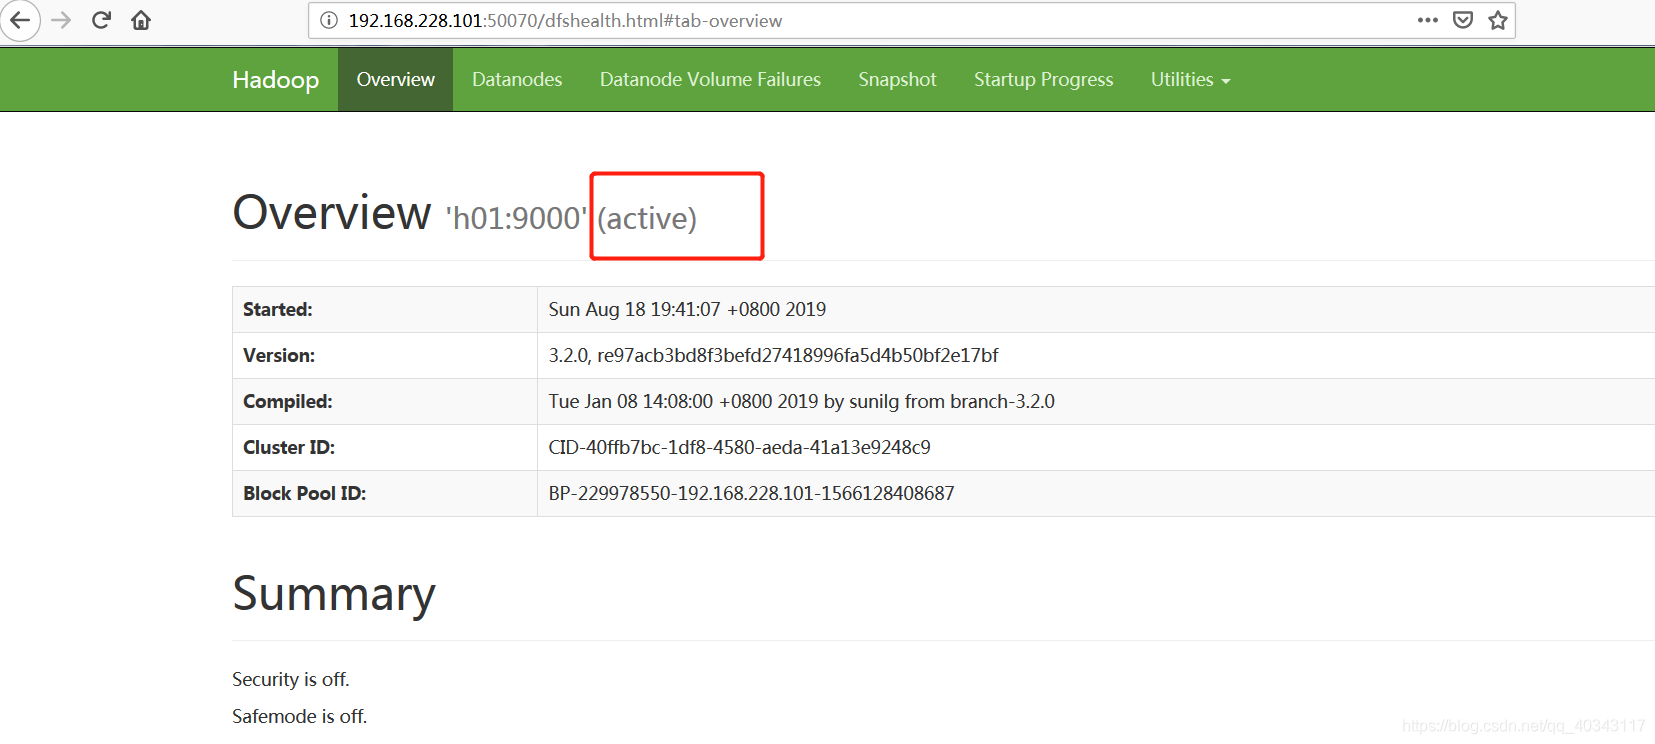Image resolution: width=1655 pixels, height=744 pixels.
Task: Click the browser forward arrow
Action: 61,20
